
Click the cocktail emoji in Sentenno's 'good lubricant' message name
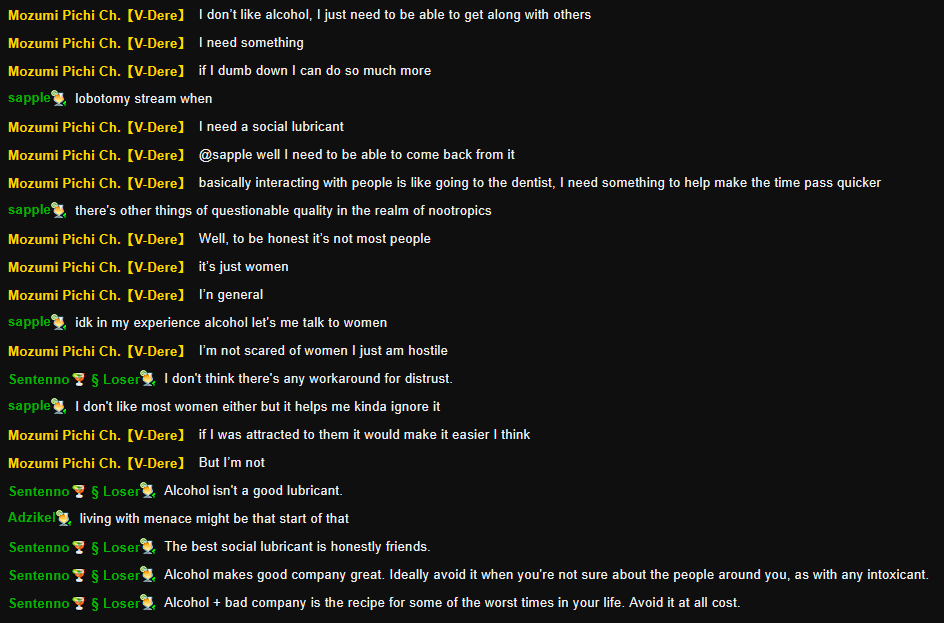78,490
